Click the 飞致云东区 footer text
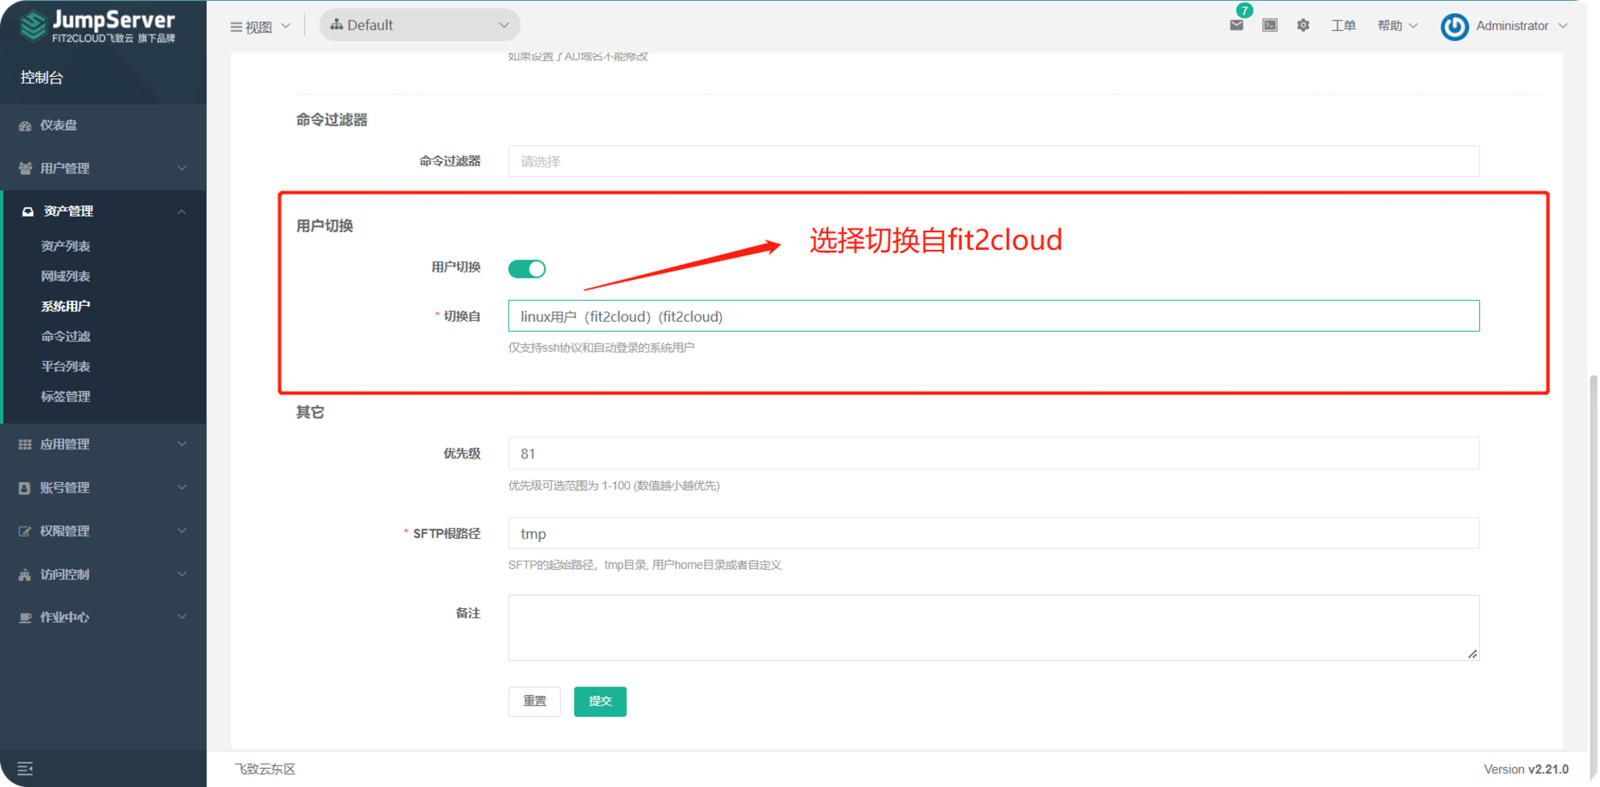This screenshot has width=1600, height=787. 264,769
